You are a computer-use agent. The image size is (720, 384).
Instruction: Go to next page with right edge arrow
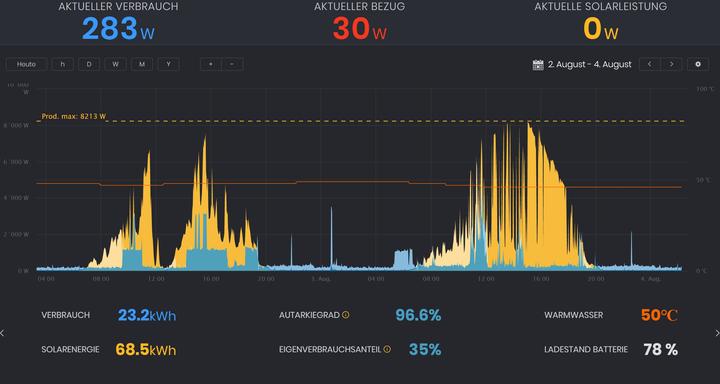(717, 333)
